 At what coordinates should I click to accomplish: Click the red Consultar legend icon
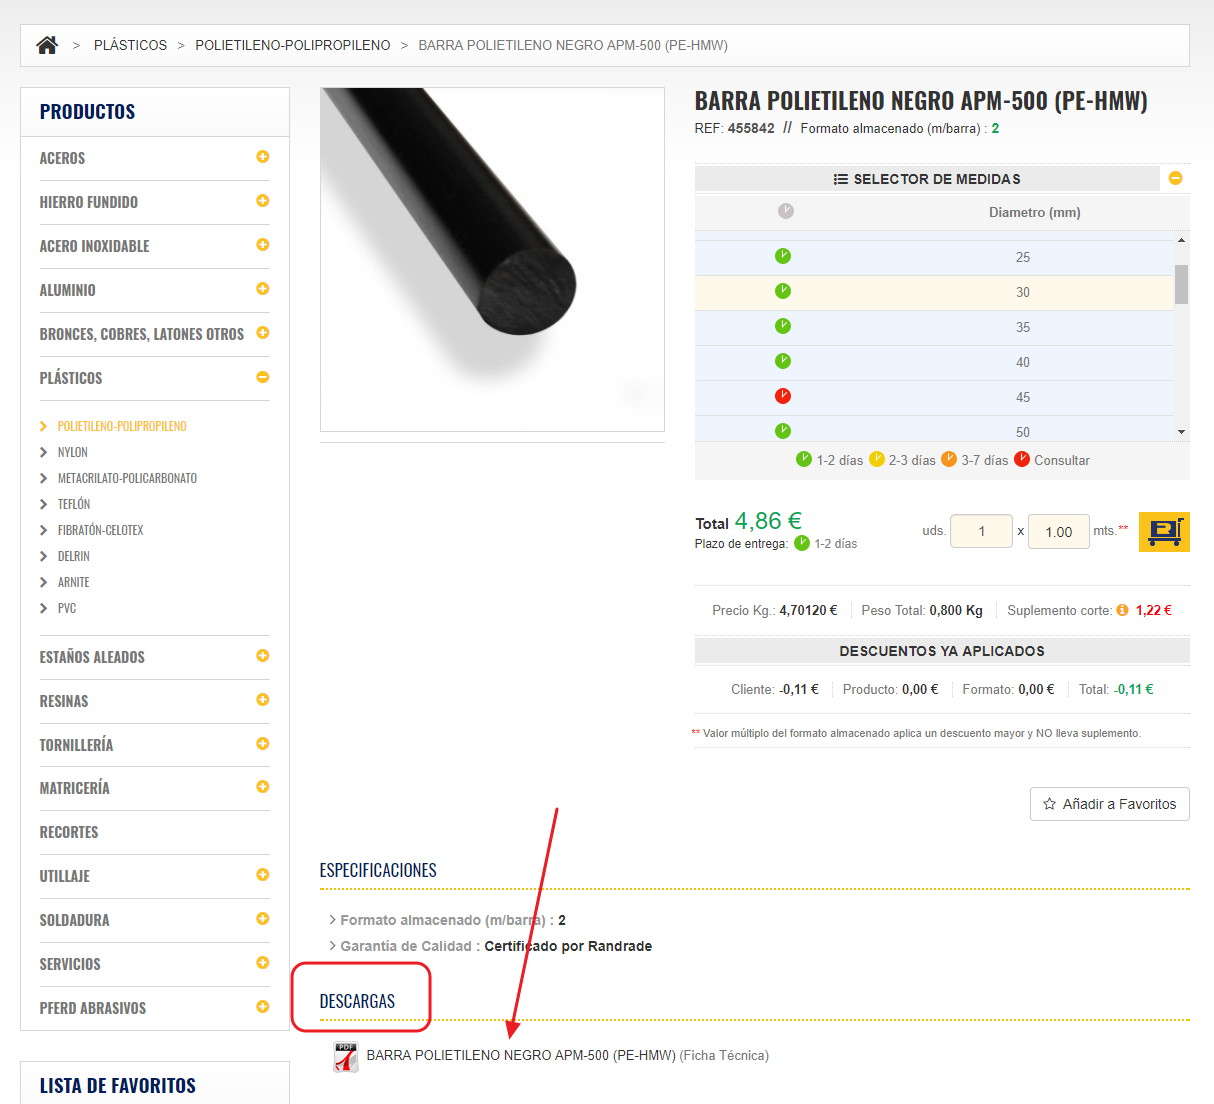point(1022,459)
